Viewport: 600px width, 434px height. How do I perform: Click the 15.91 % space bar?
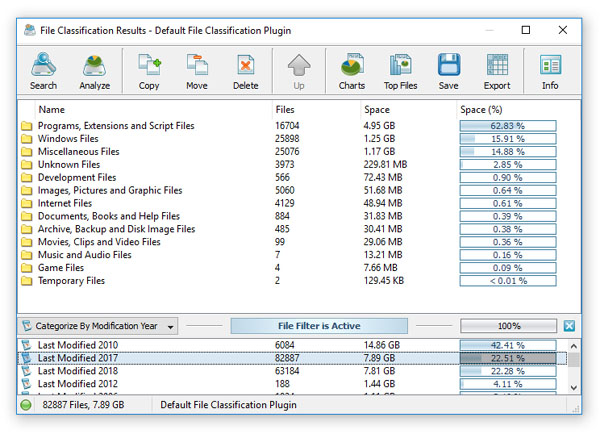pyautogui.click(x=508, y=139)
